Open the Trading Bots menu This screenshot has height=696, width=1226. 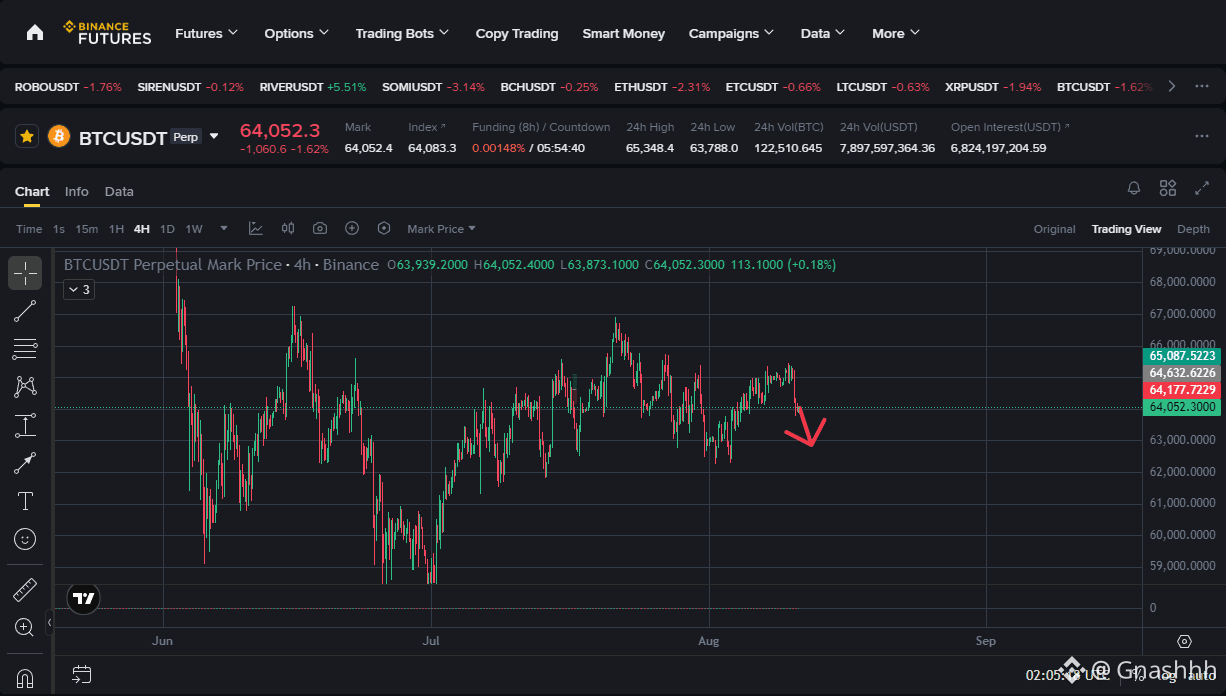coord(402,33)
